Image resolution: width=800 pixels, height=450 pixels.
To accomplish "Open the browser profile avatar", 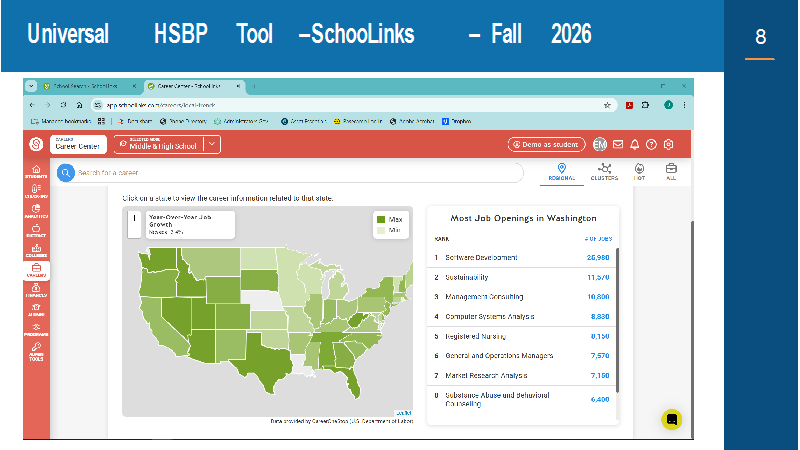I will pos(668,105).
